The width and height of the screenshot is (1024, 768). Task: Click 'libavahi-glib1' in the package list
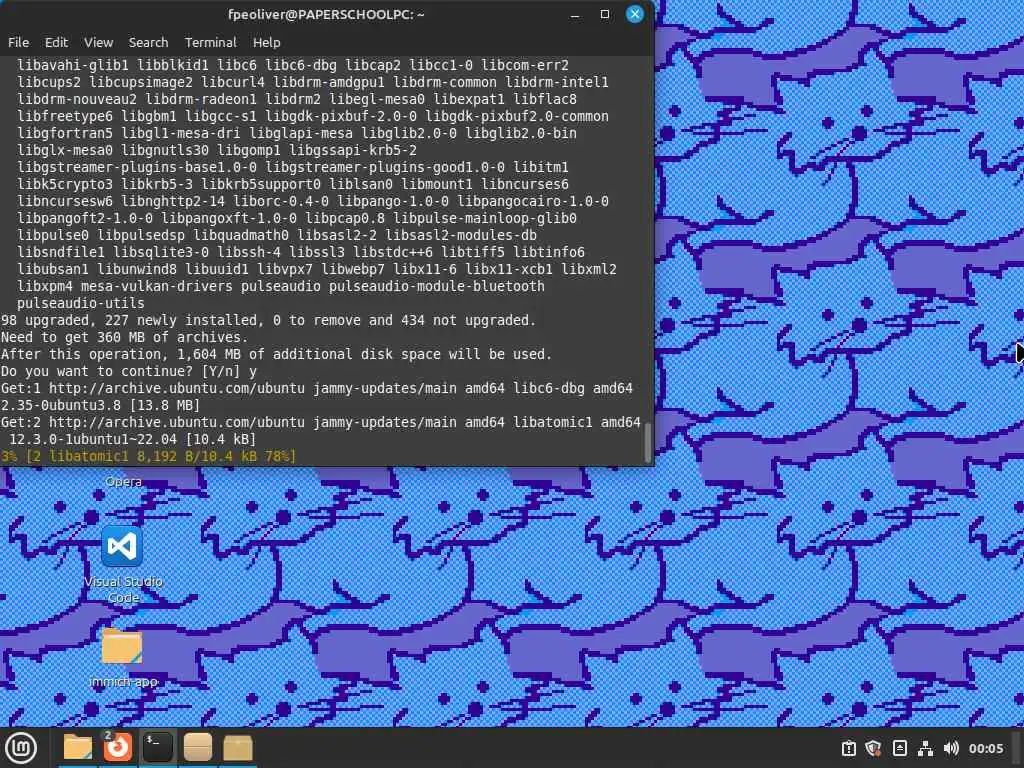pos(72,65)
